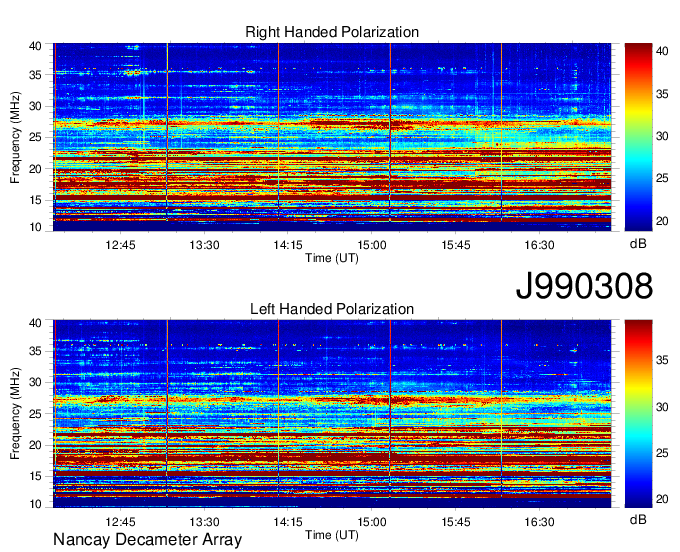Click the 'Left Handed Polarization' title

click(x=332, y=309)
